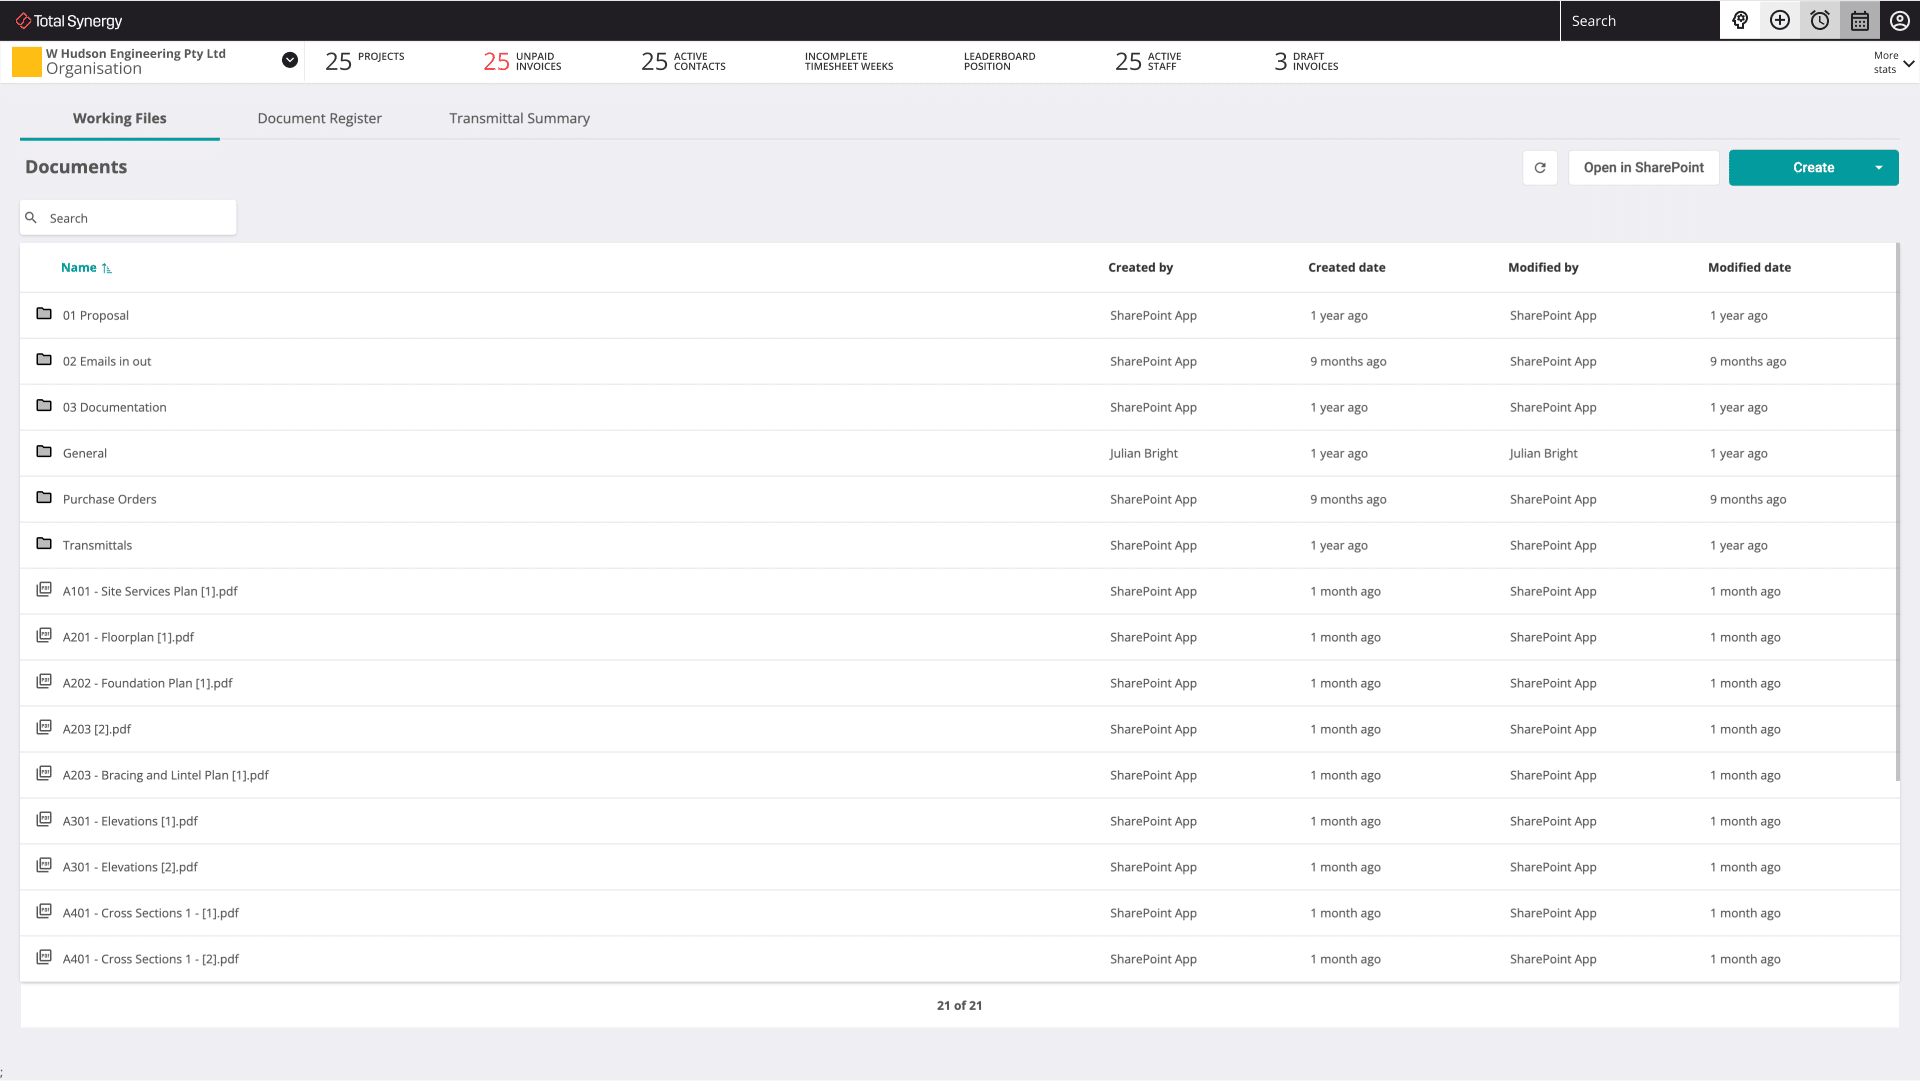Expand the organisation selector chevron

(289, 60)
